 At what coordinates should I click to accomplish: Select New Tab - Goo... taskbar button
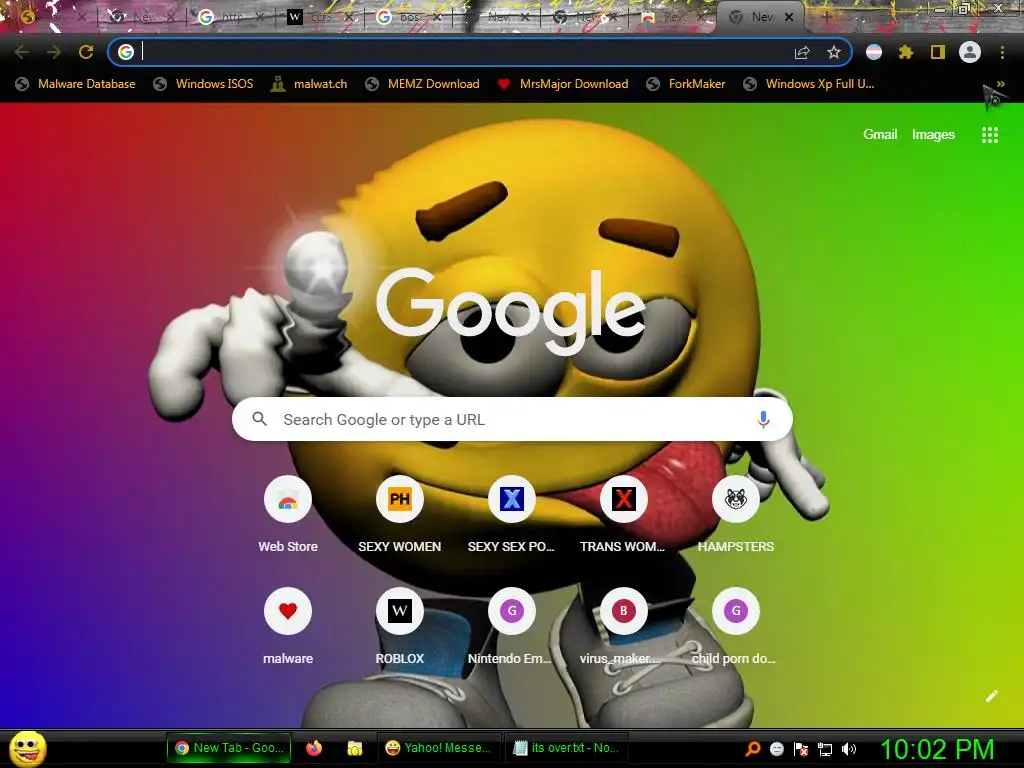click(229, 748)
